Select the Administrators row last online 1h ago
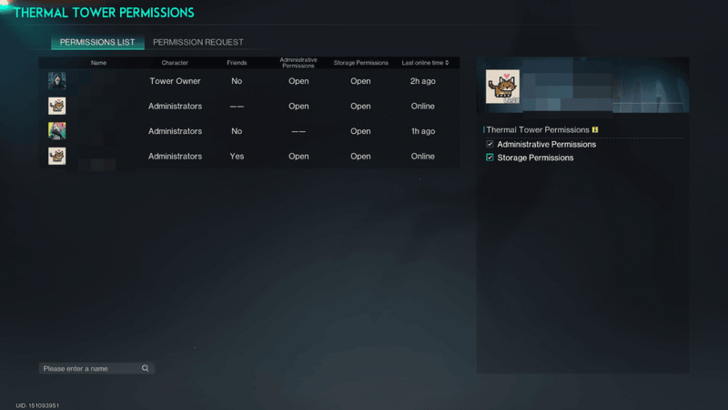Screen dimensions: 728x410 point(250,131)
